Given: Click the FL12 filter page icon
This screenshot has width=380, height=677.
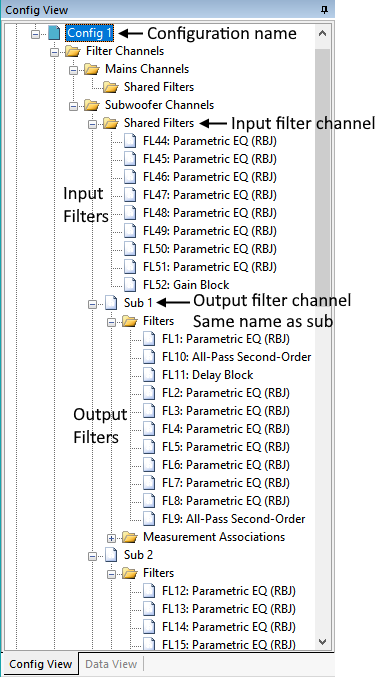Looking at the screenshot, I should [149, 591].
